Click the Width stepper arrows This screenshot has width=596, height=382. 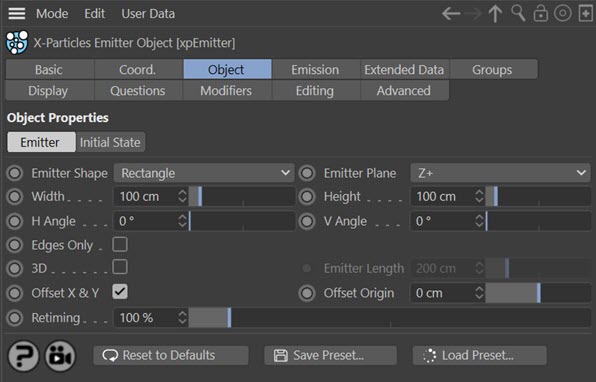pos(182,197)
